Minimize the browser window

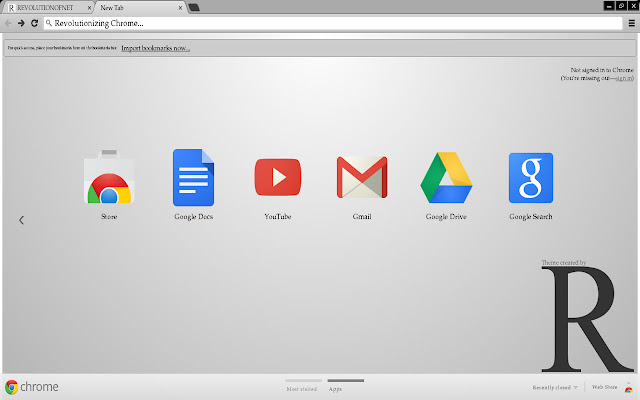coord(609,6)
